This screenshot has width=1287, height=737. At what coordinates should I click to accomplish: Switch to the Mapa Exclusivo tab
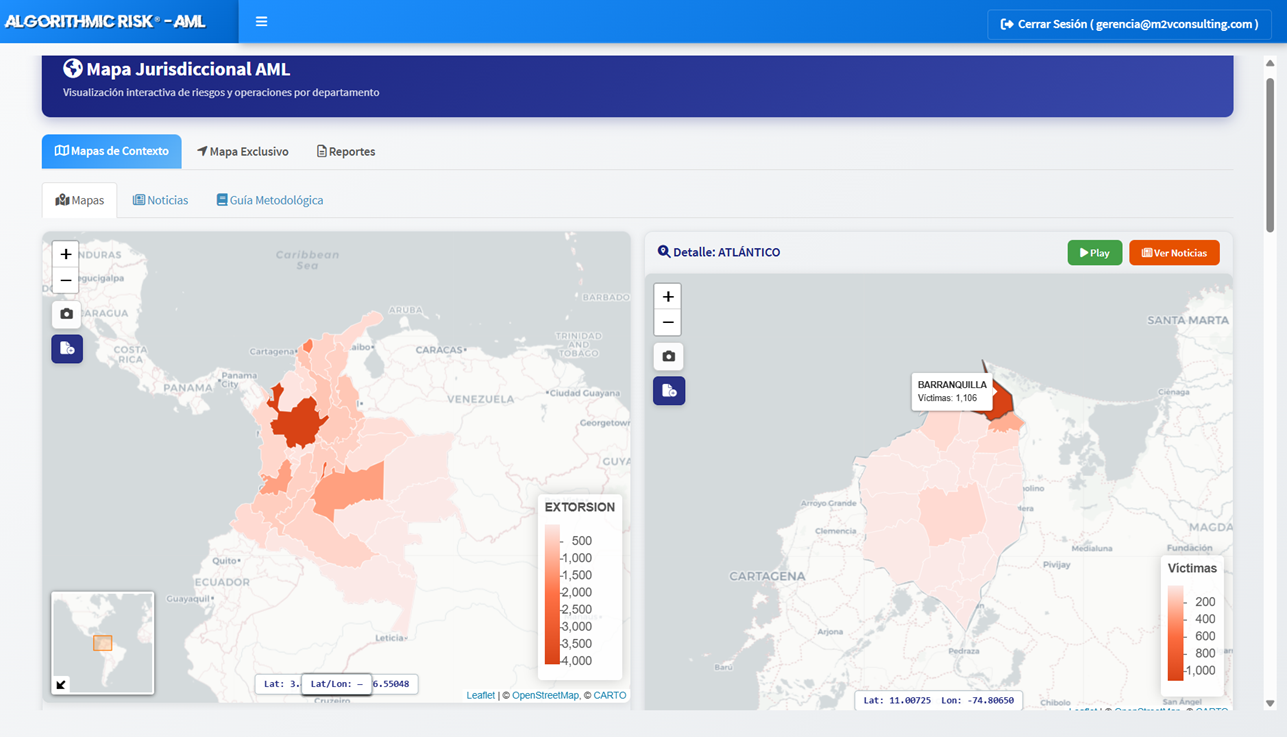click(x=243, y=151)
